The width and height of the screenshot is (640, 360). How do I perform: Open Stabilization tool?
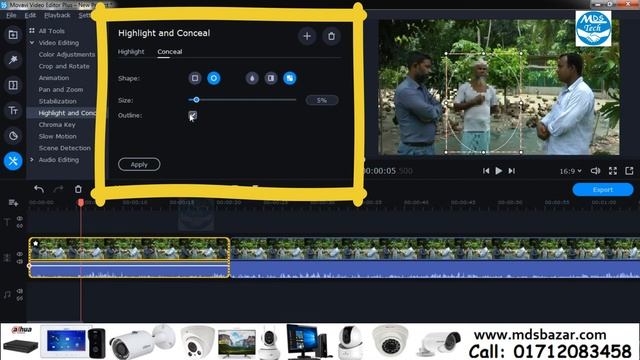[57, 101]
